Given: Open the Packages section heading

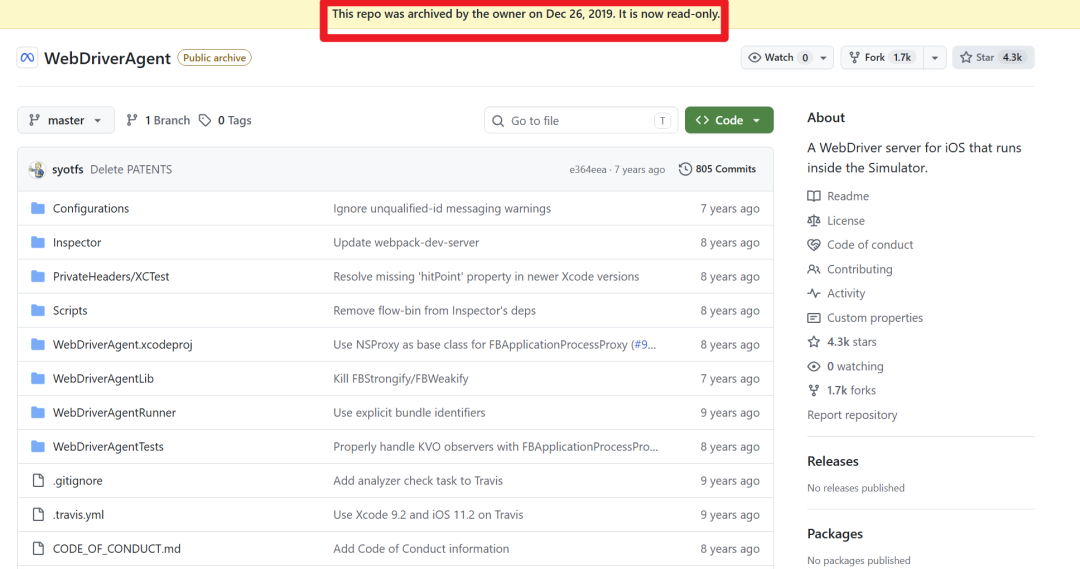Looking at the screenshot, I should tap(835, 534).
